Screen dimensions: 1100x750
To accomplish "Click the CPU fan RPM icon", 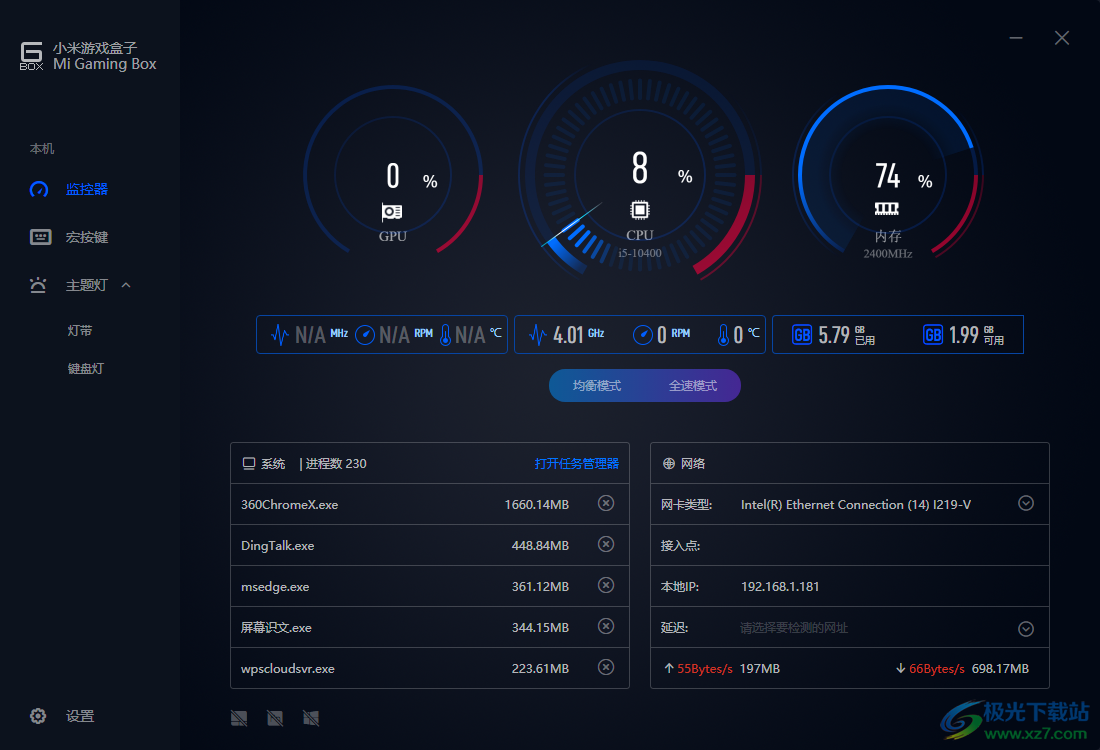I will coord(643,335).
